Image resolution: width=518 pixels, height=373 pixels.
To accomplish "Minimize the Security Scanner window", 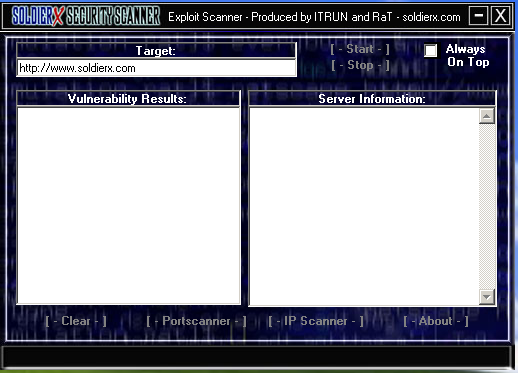I will 479,16.
